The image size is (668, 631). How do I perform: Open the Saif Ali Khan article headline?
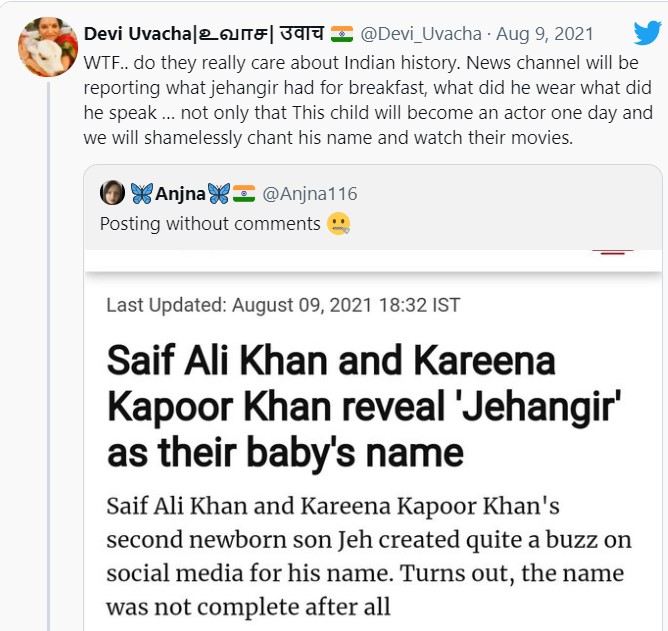[x=330, y=406]
